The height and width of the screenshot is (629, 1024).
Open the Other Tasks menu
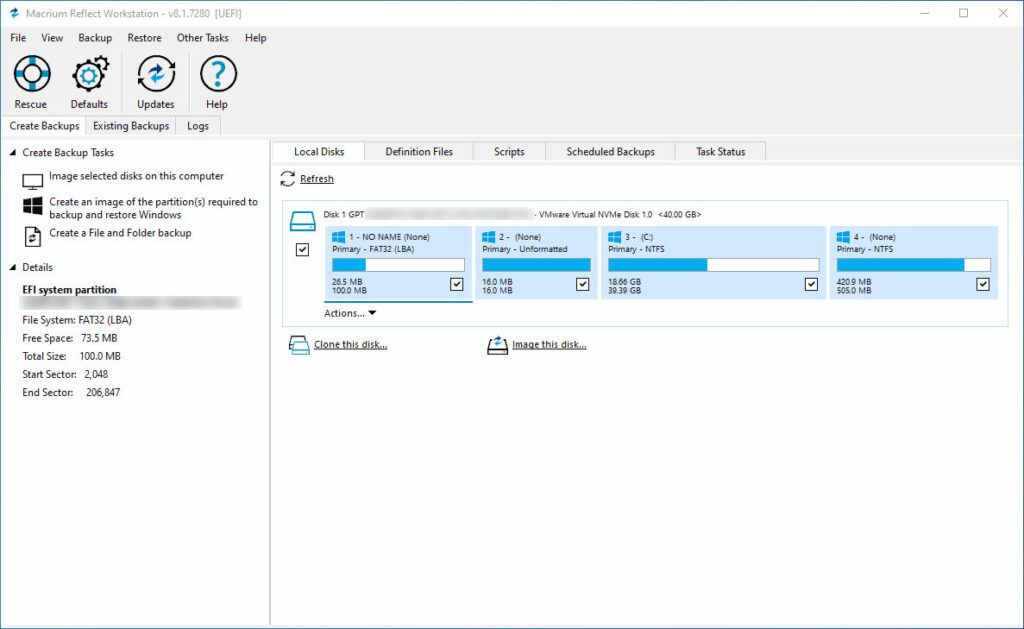click(x=202, y=38)
